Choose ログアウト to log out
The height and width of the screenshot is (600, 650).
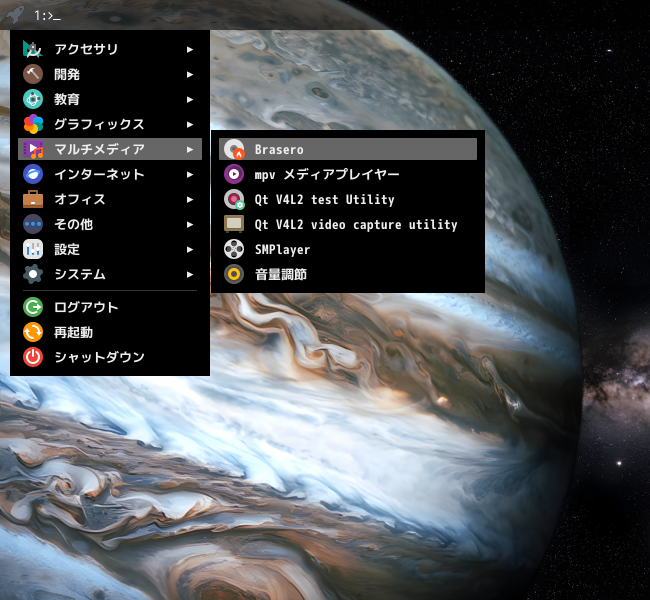click(x=110, y=307)
